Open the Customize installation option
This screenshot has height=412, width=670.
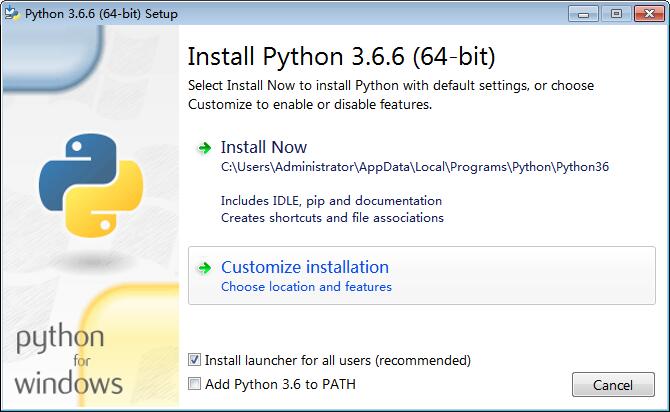pyautogui.click(x=305, y=267)
